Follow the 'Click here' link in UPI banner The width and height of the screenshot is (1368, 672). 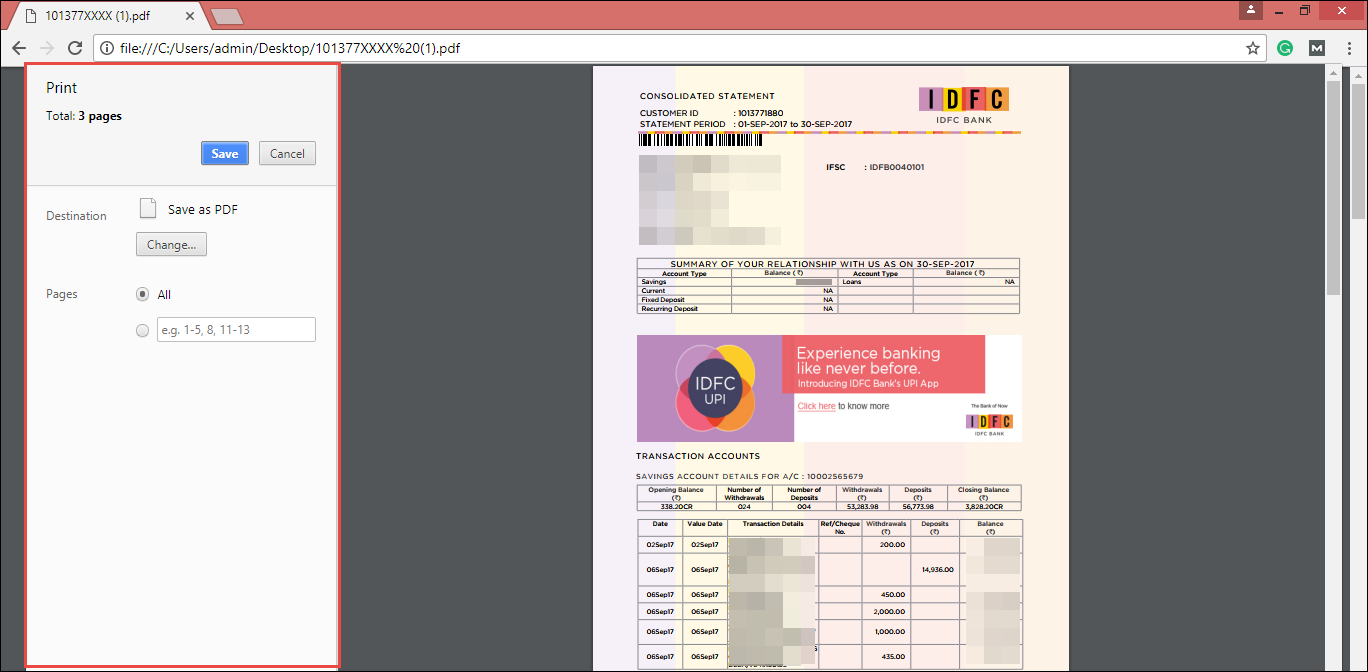816,406
